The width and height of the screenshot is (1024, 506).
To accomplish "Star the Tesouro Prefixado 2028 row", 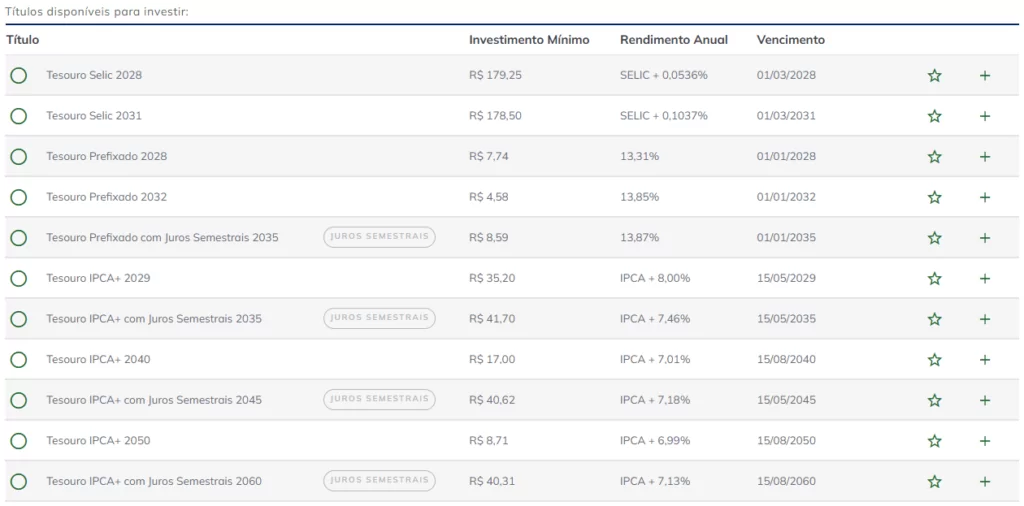I will tap(934, 157).
